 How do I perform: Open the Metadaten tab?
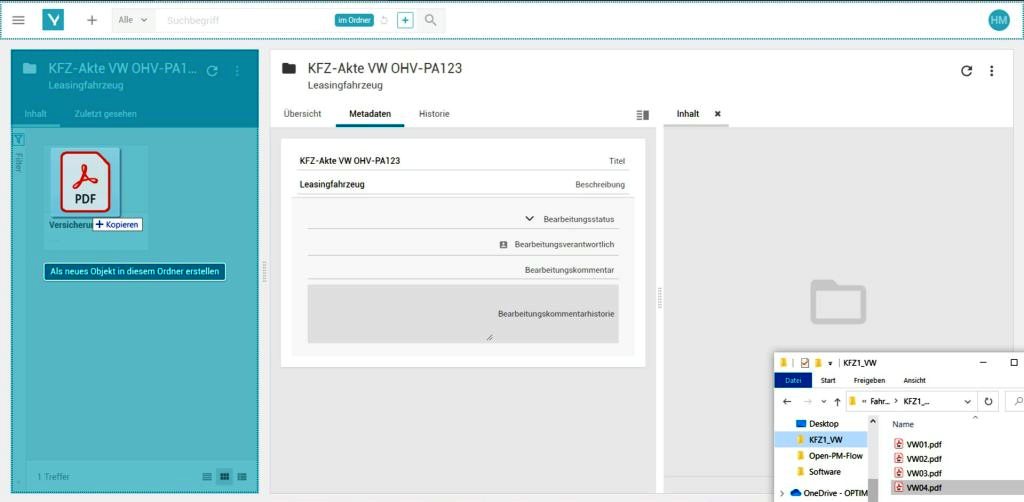(x=370, y=114)
